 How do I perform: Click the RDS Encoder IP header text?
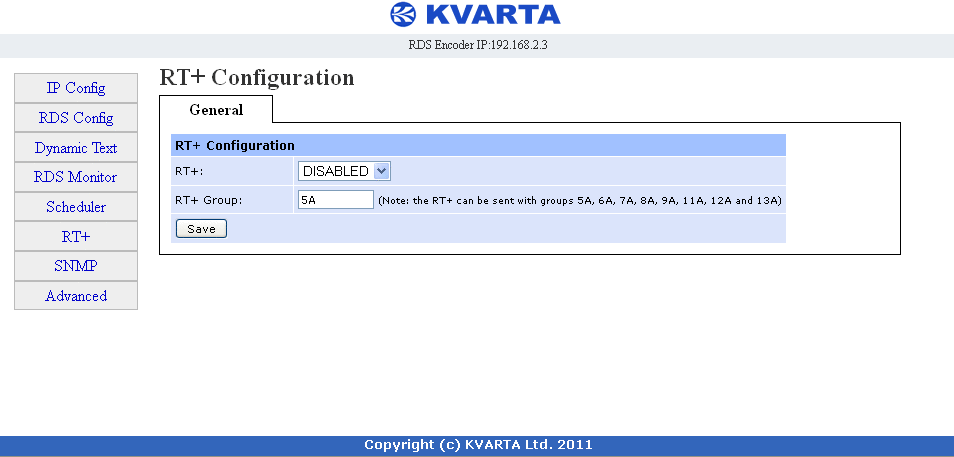click(x=478, y=45)
